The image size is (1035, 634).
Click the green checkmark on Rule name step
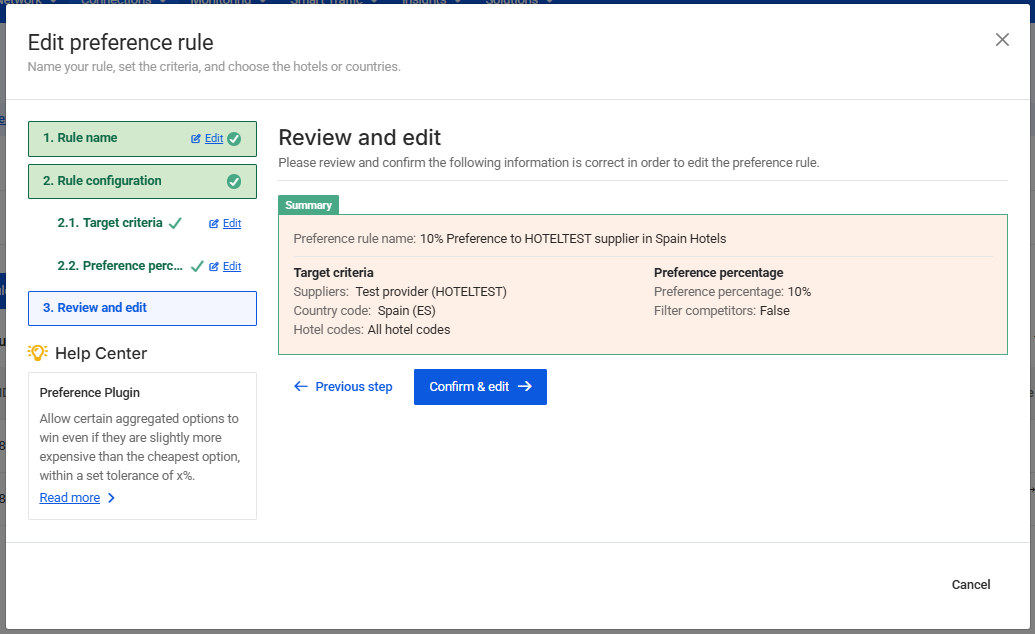click(x=234, y=139)
